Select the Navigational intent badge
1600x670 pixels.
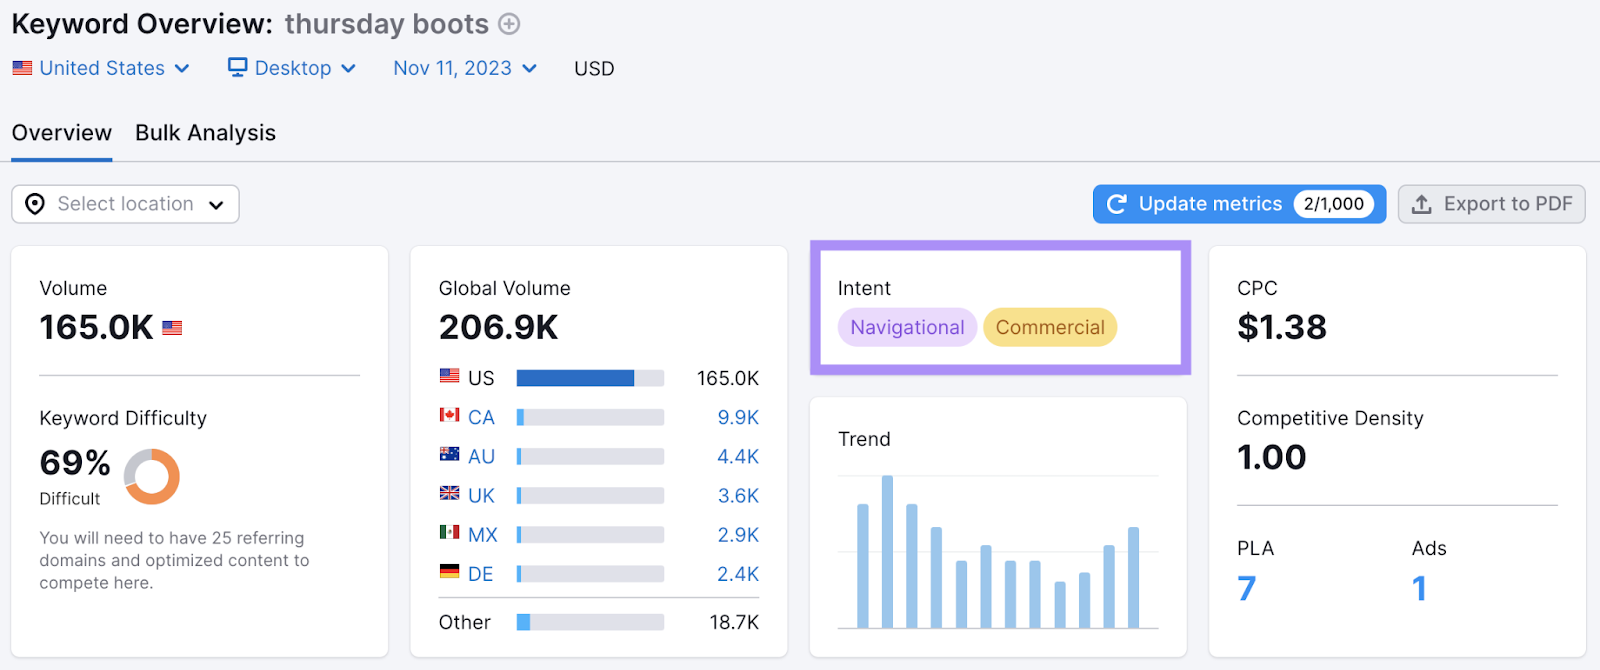(x=907, y=327)
